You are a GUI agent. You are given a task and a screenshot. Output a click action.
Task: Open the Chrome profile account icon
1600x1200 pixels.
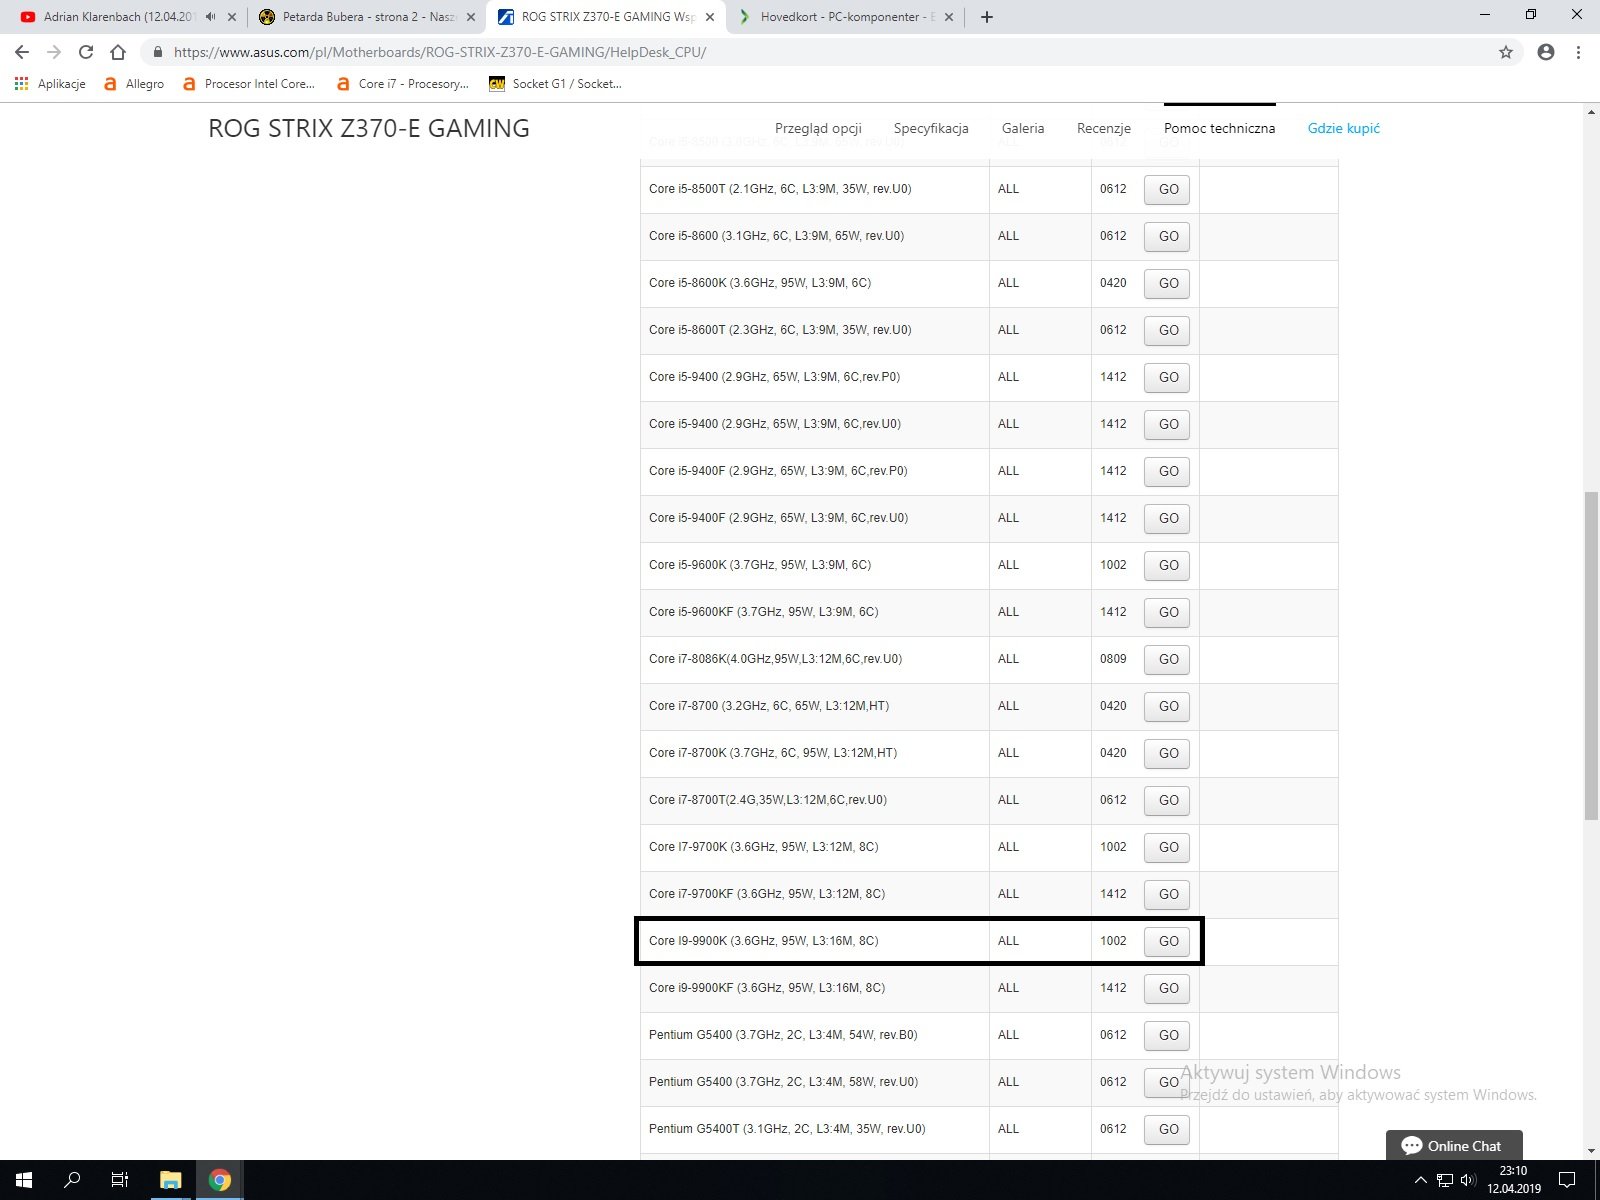(1546, 52)
